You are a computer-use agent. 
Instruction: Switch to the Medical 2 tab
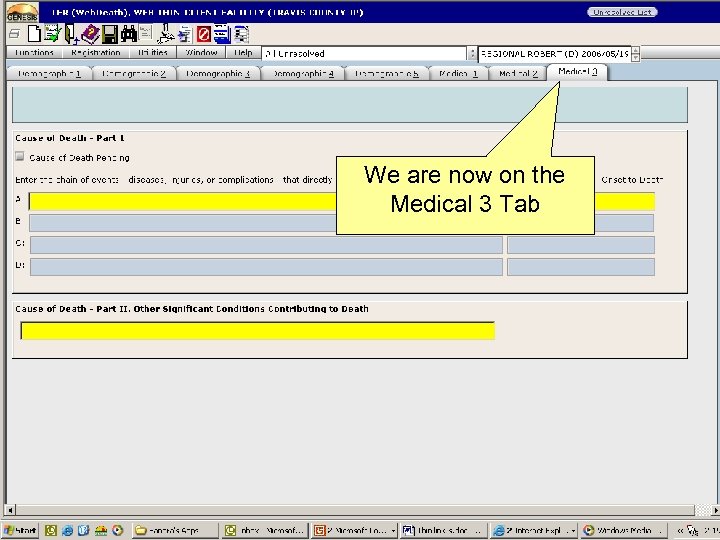point(518,73)
